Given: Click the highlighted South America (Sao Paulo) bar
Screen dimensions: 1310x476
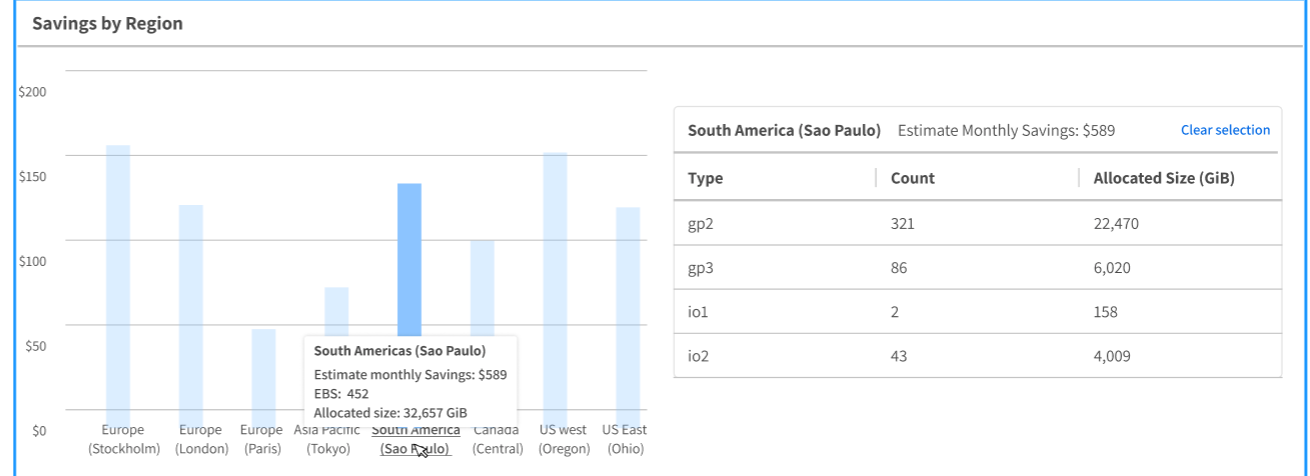Looking at the screenshot, I should click(x=409, y=258).
